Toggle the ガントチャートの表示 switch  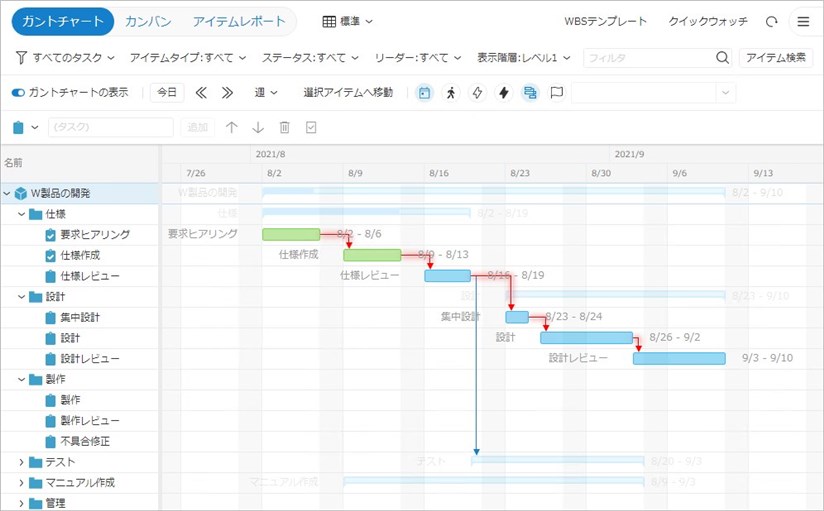point(18,93)
